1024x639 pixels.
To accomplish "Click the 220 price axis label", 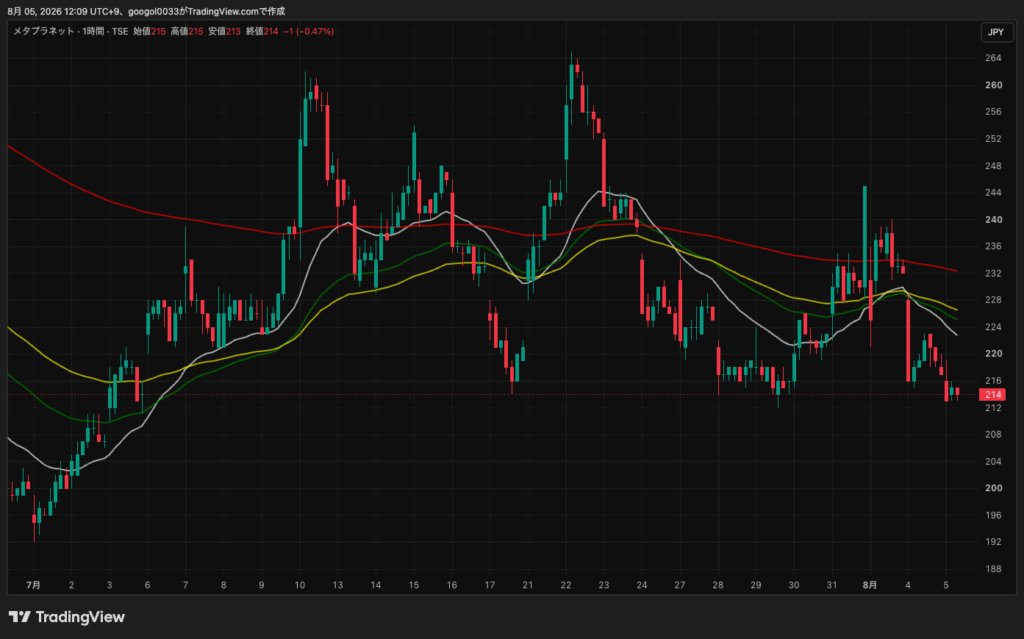I will click(993, 353).
